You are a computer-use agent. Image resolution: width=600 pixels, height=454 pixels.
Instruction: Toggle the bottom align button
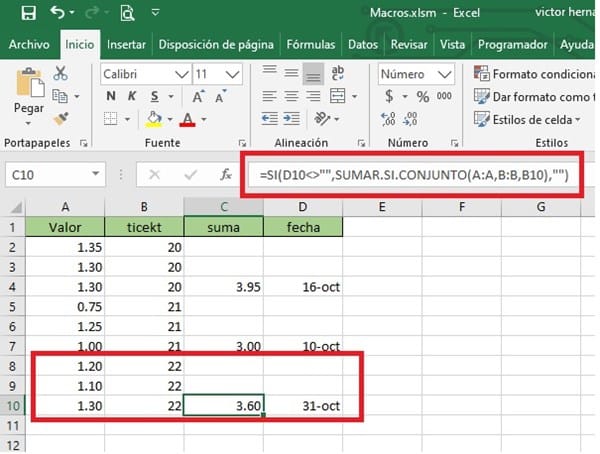tap(313, 73)
